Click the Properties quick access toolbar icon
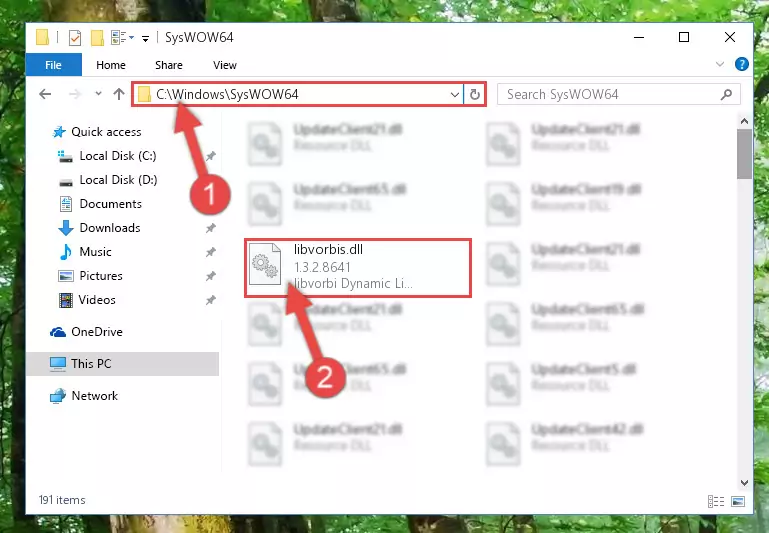769x533 pixels. tap(75, 37)
